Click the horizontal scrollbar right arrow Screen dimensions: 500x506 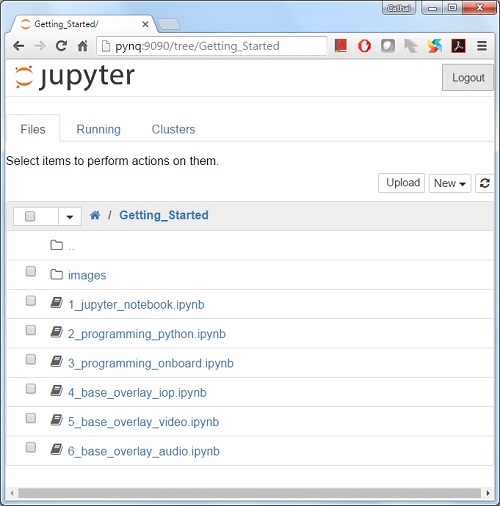[x=488, y=493]
